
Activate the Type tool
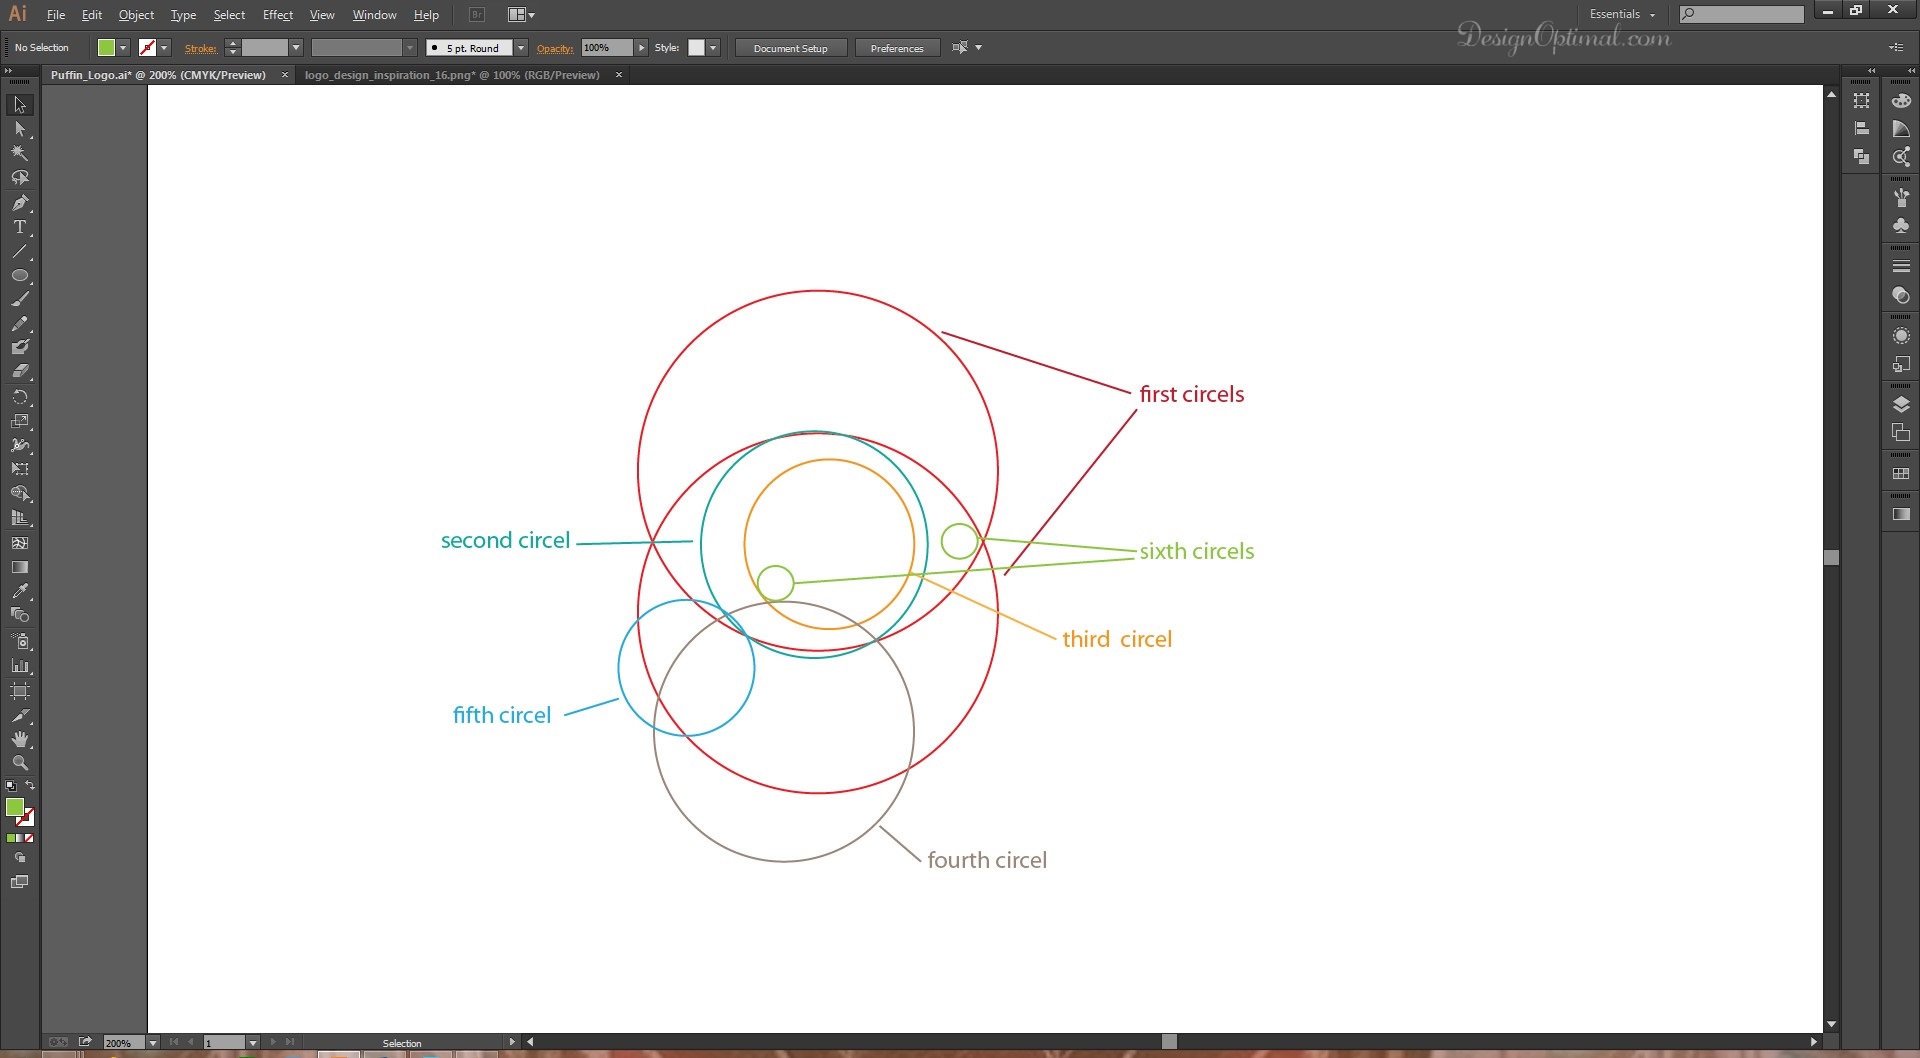click(x=19, y=227)
